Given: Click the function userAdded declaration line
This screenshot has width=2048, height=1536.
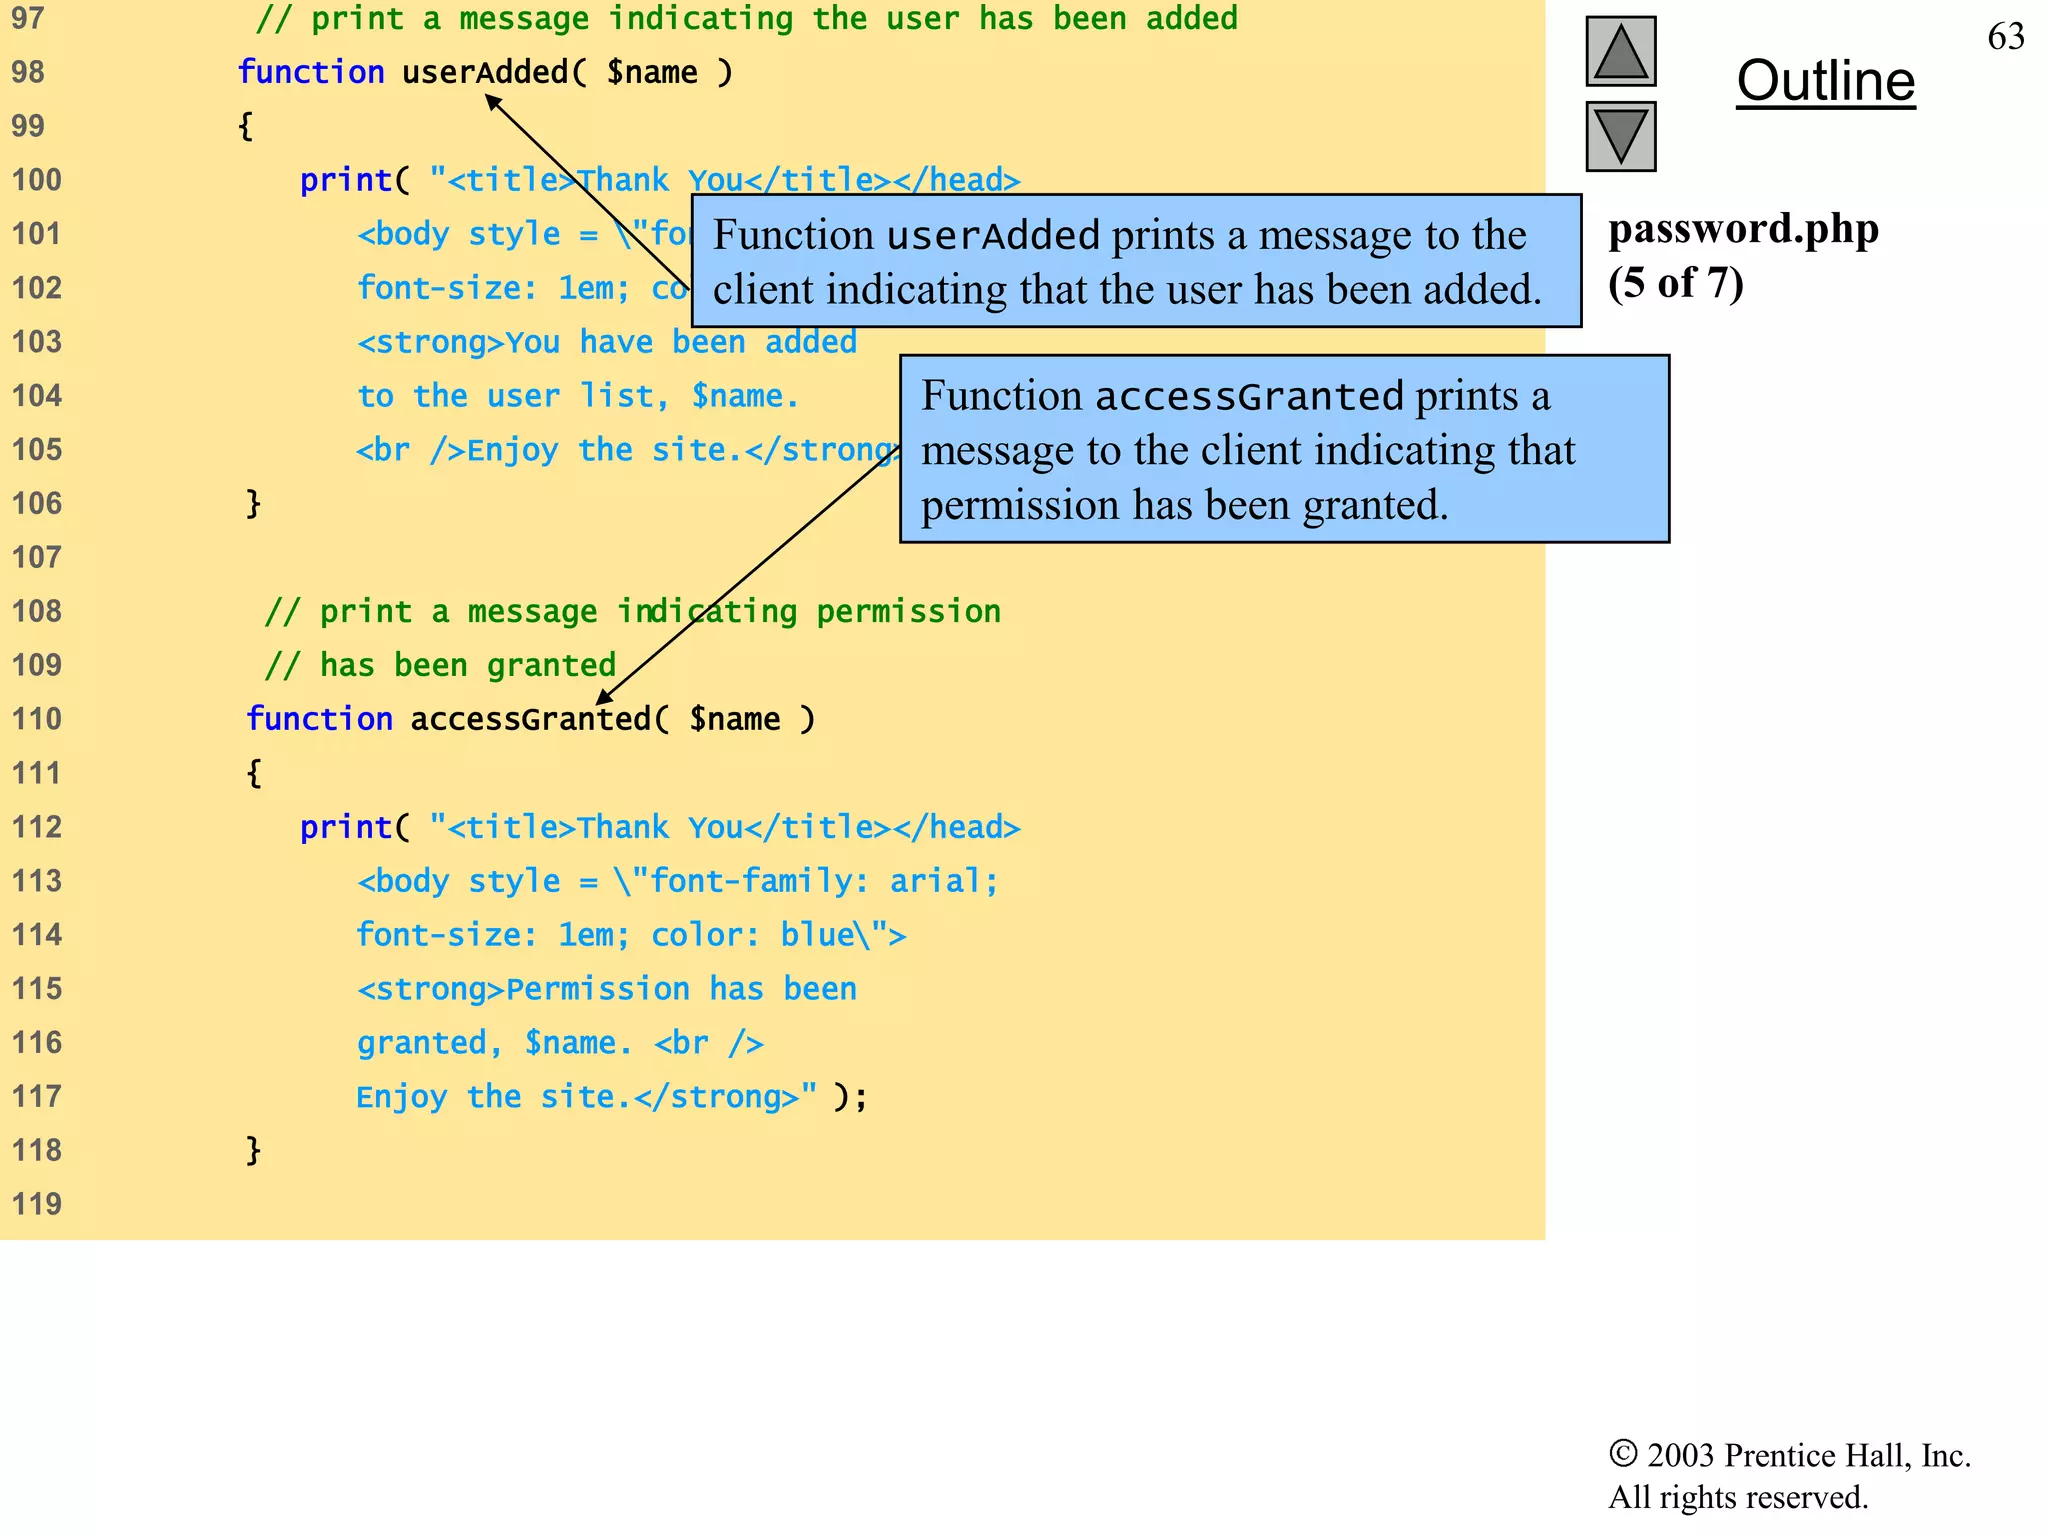Looking at the screenshot, I should point(485,72).
